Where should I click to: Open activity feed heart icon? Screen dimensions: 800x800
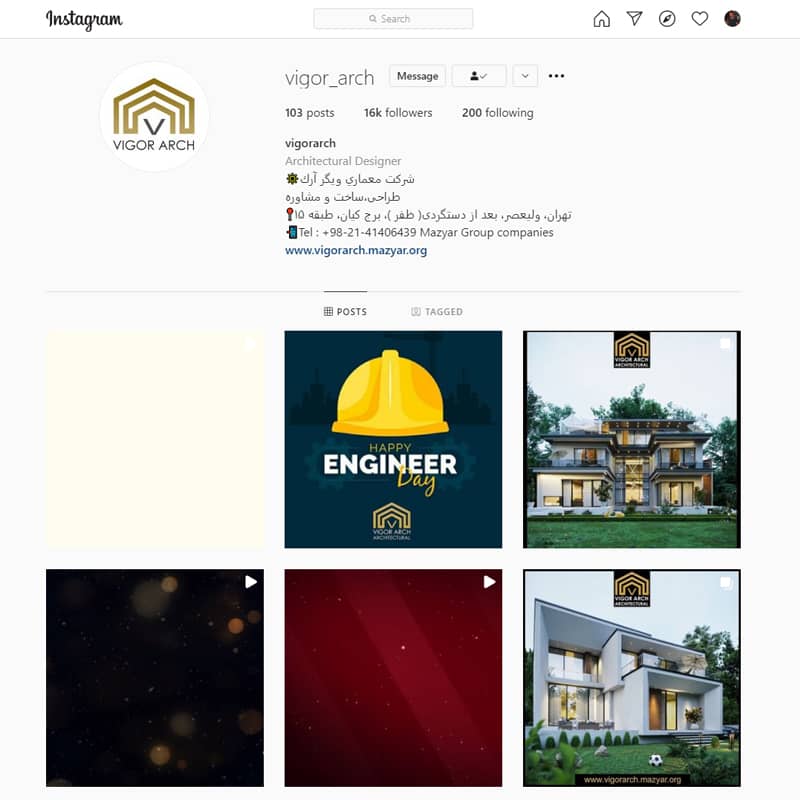tap(699, 19)
